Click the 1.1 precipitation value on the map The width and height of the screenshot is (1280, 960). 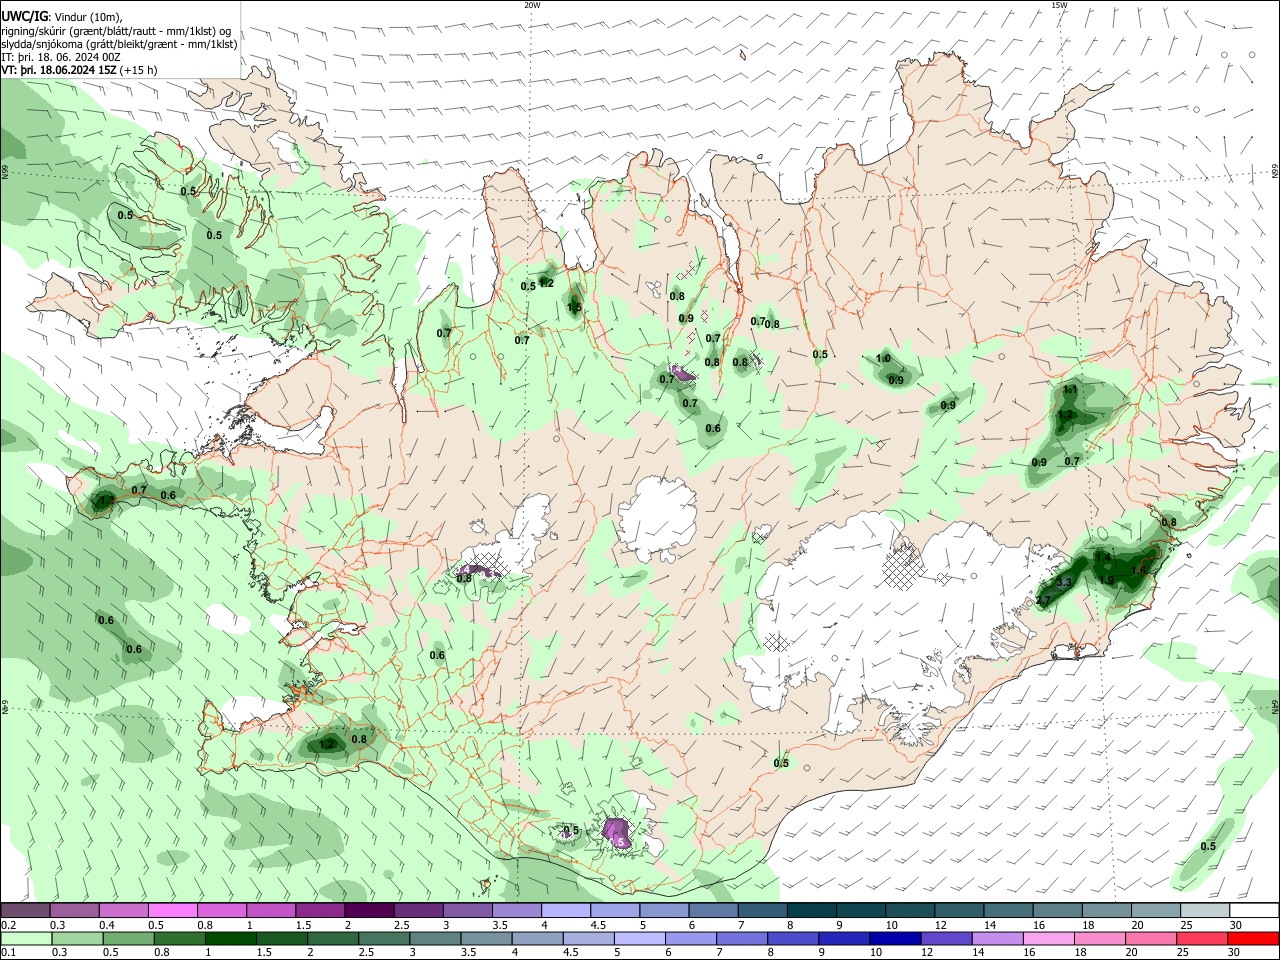point(1070,390)
